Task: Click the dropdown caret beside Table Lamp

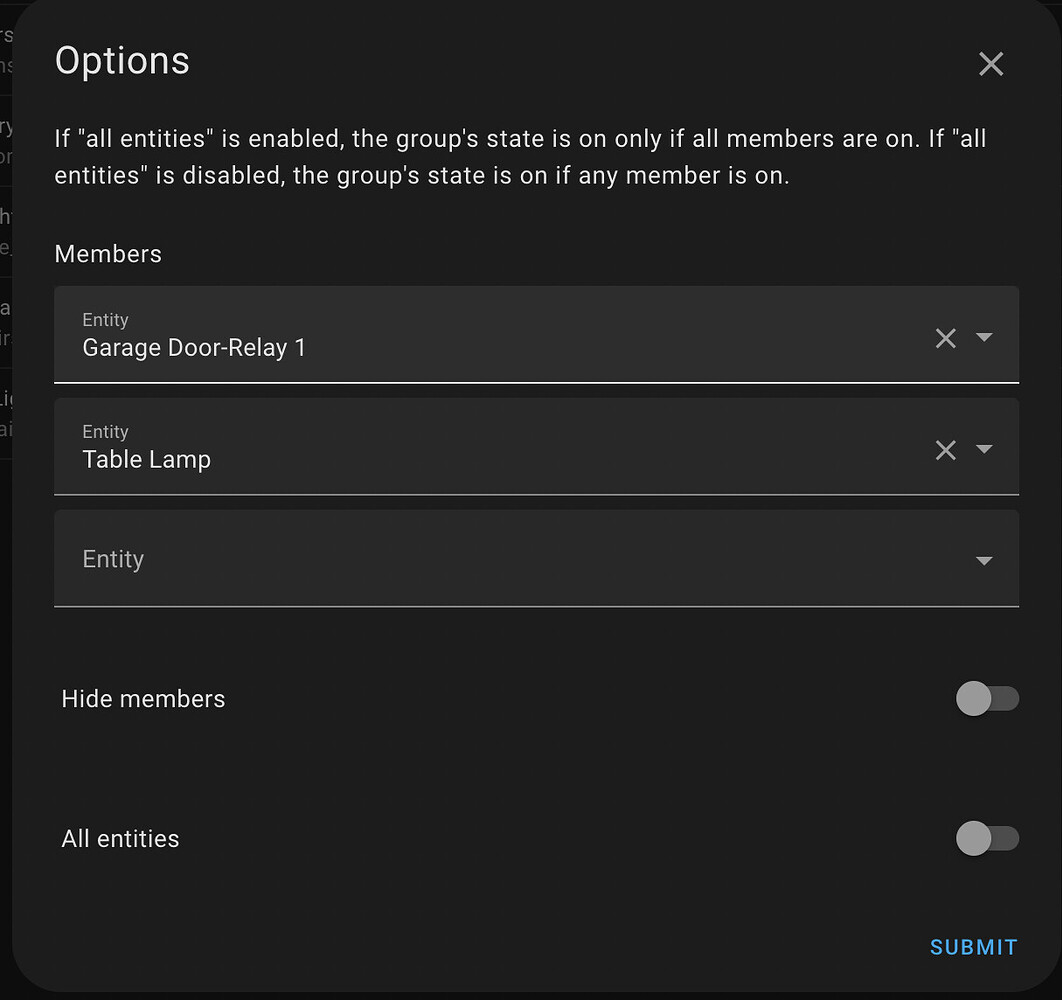Action: (x=985, y=450)
